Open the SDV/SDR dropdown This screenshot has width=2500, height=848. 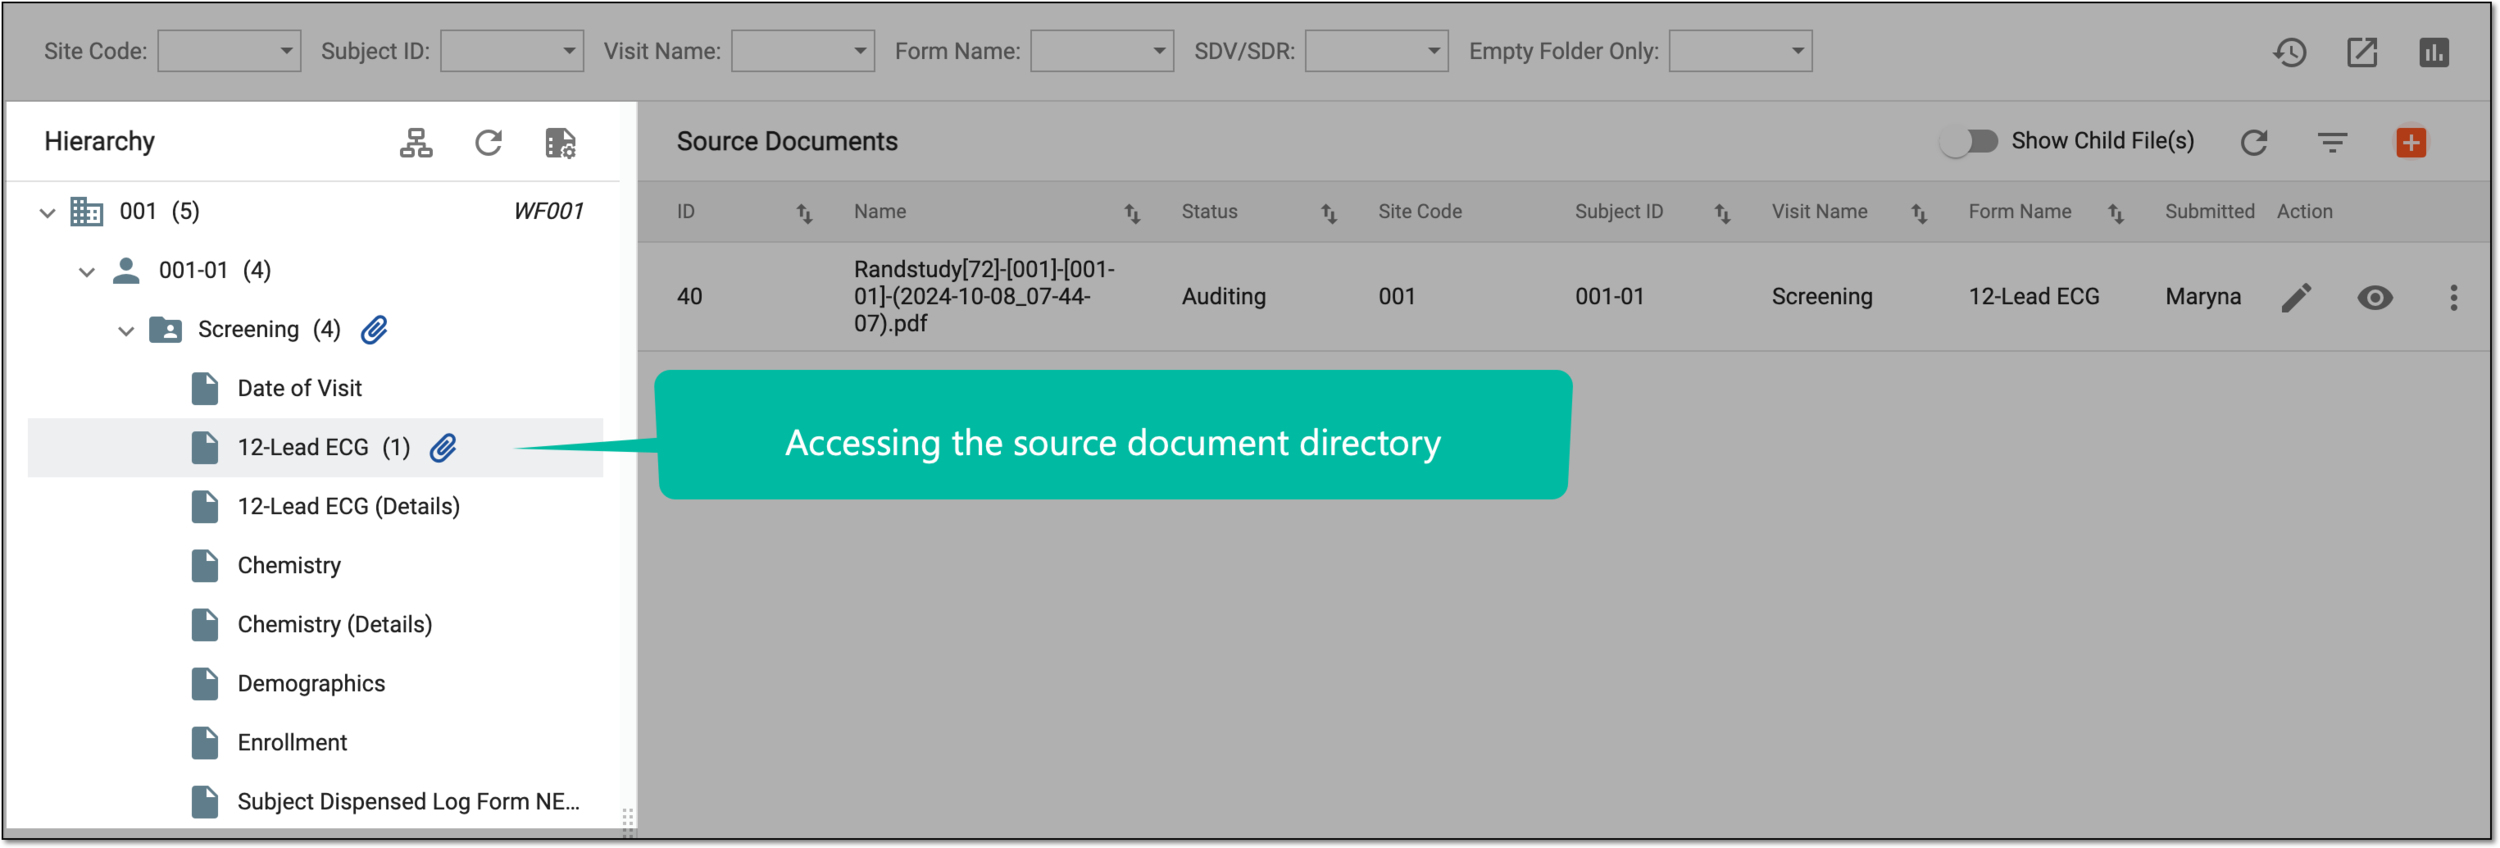click(1377, 51)
